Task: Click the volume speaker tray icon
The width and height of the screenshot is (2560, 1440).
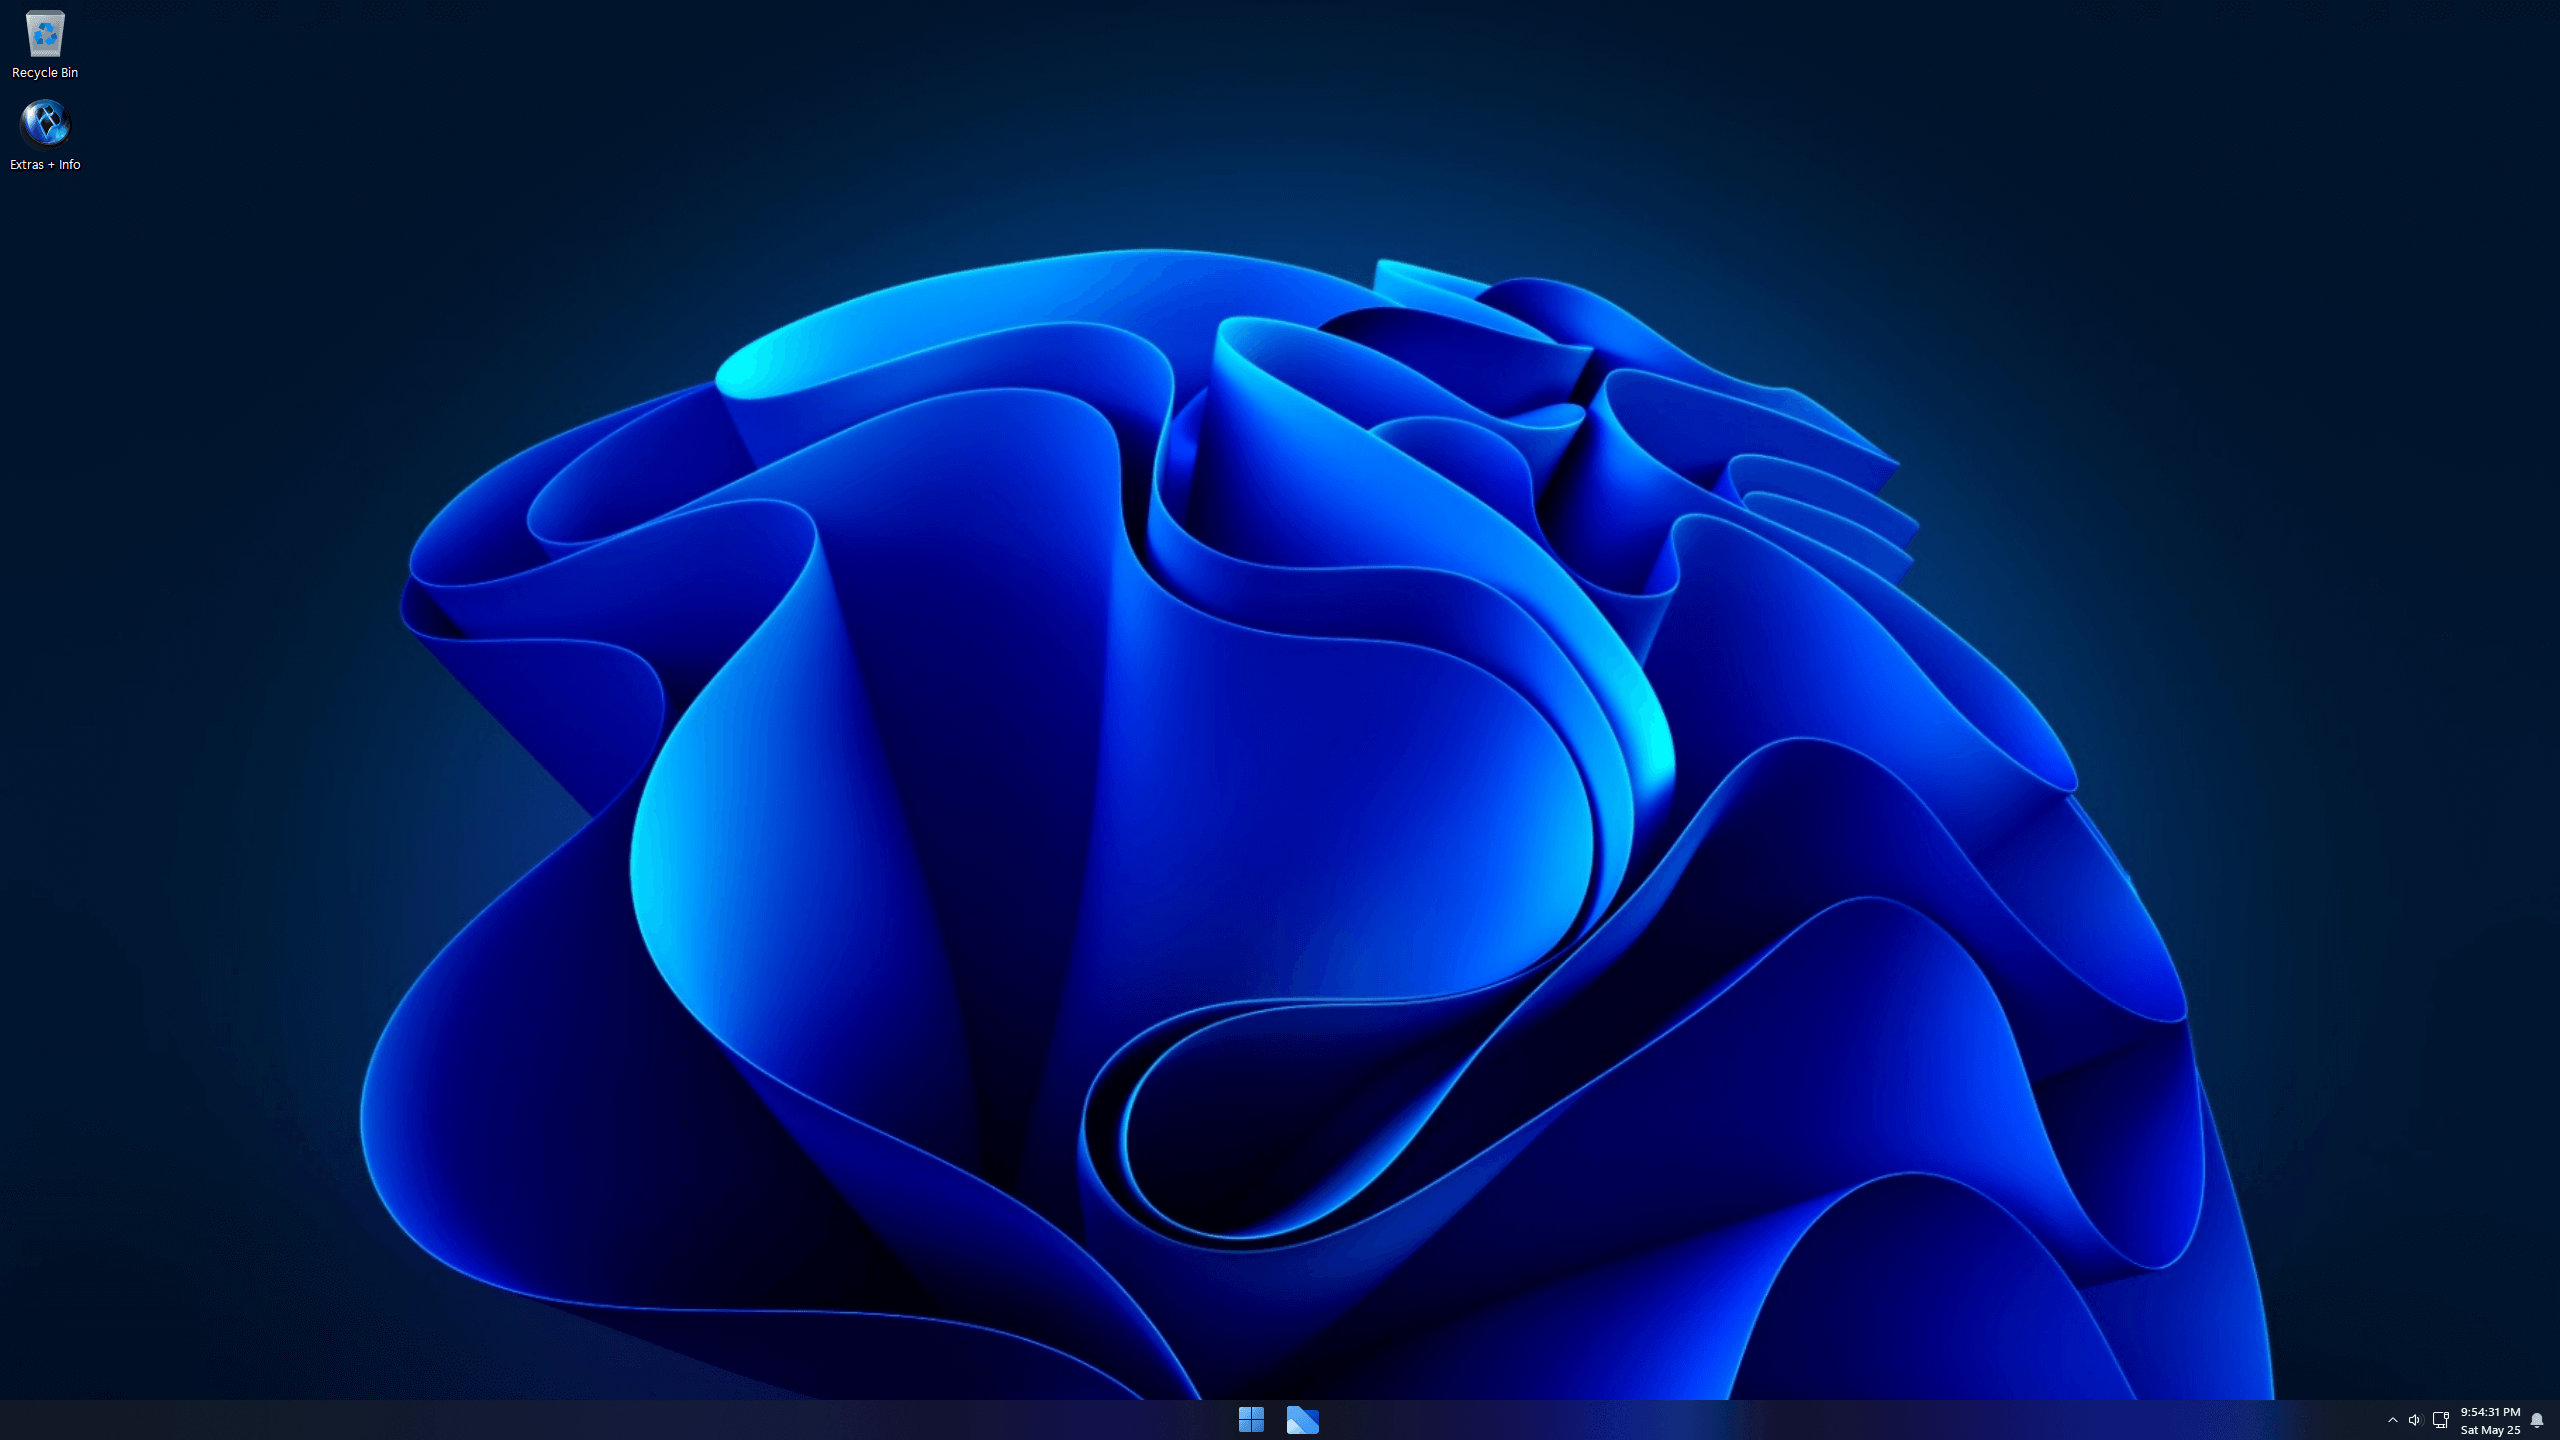Action: coord(2415,1420)
